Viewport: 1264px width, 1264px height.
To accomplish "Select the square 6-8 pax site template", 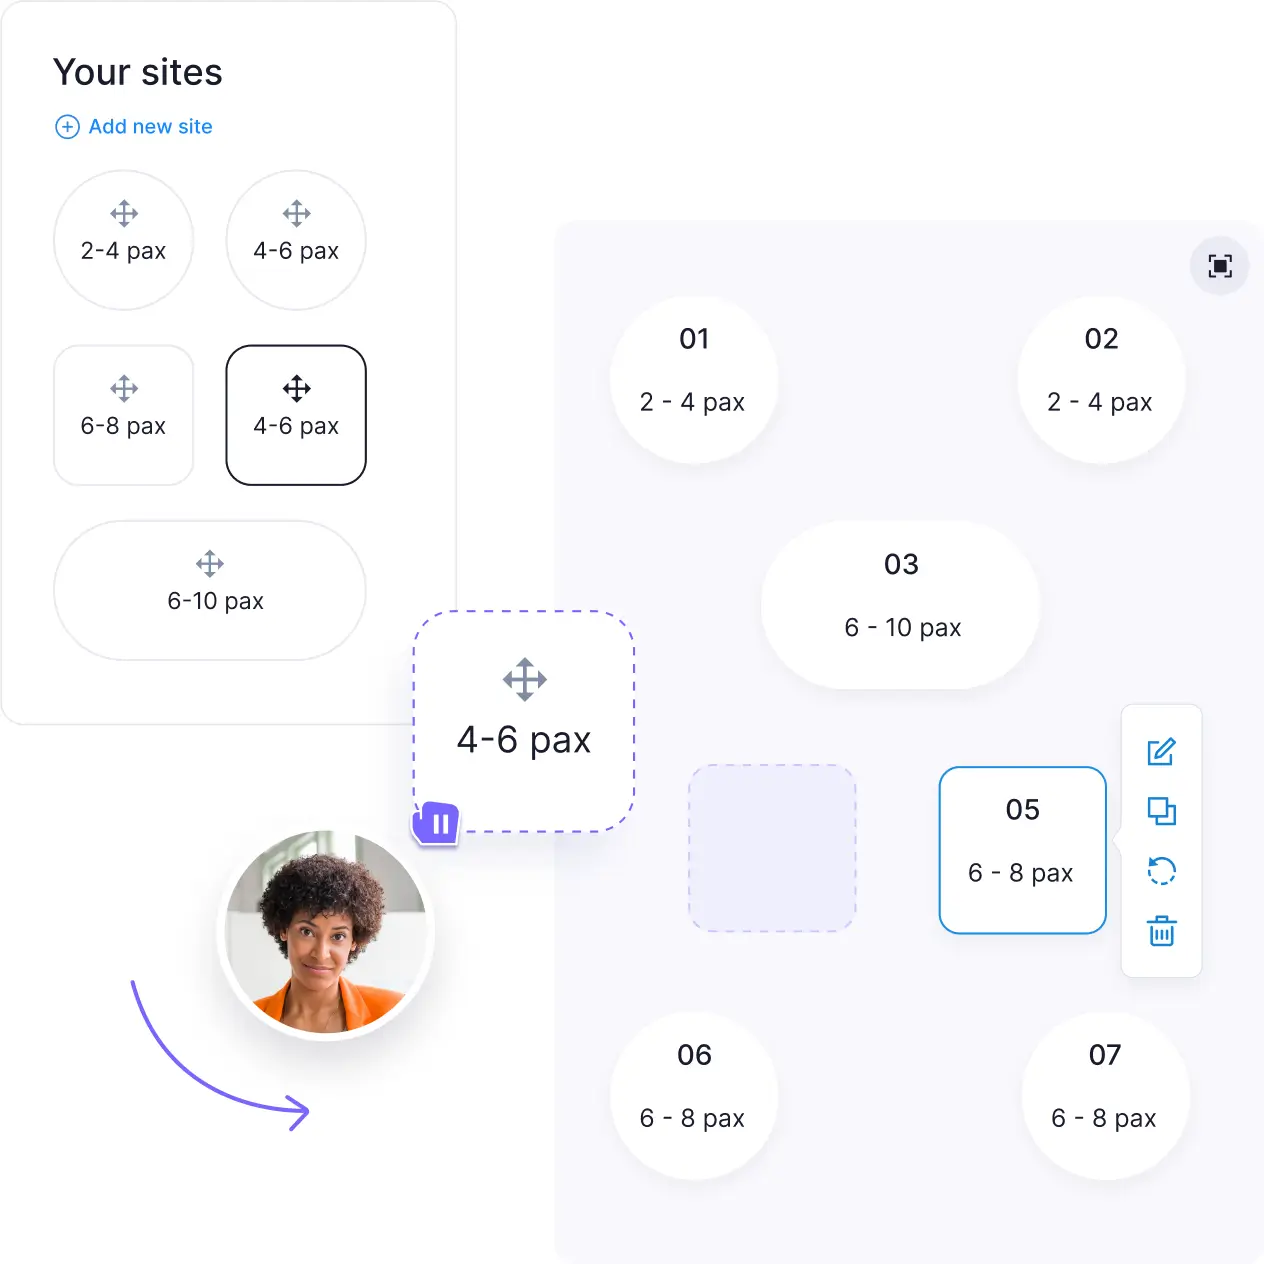I will pyautogui.click(x=123, y=415).
